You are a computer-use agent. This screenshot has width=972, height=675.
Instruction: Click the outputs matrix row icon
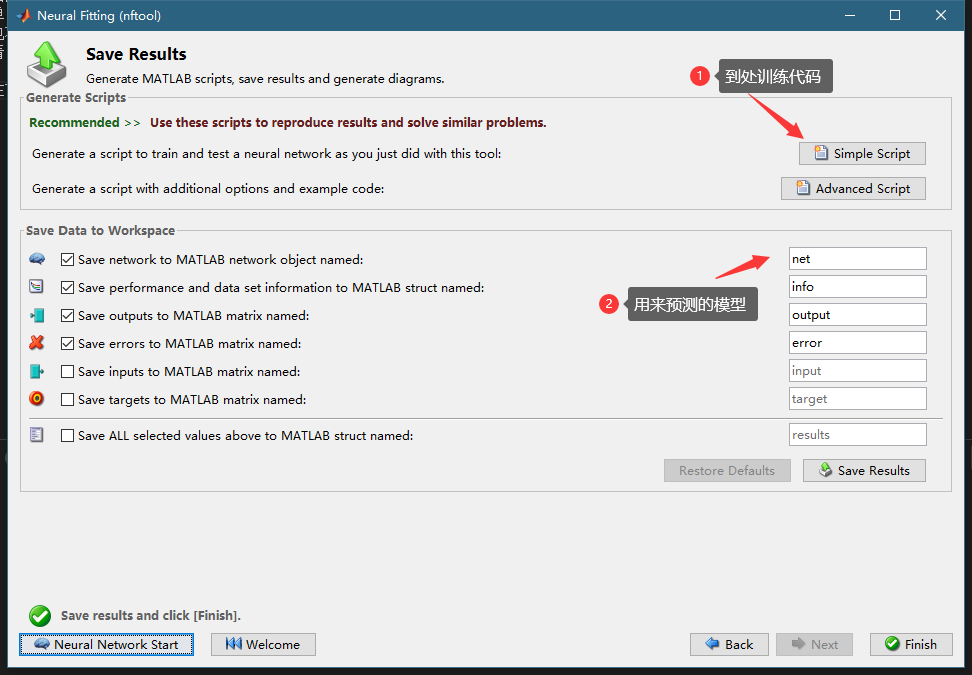tap(37, 315)
